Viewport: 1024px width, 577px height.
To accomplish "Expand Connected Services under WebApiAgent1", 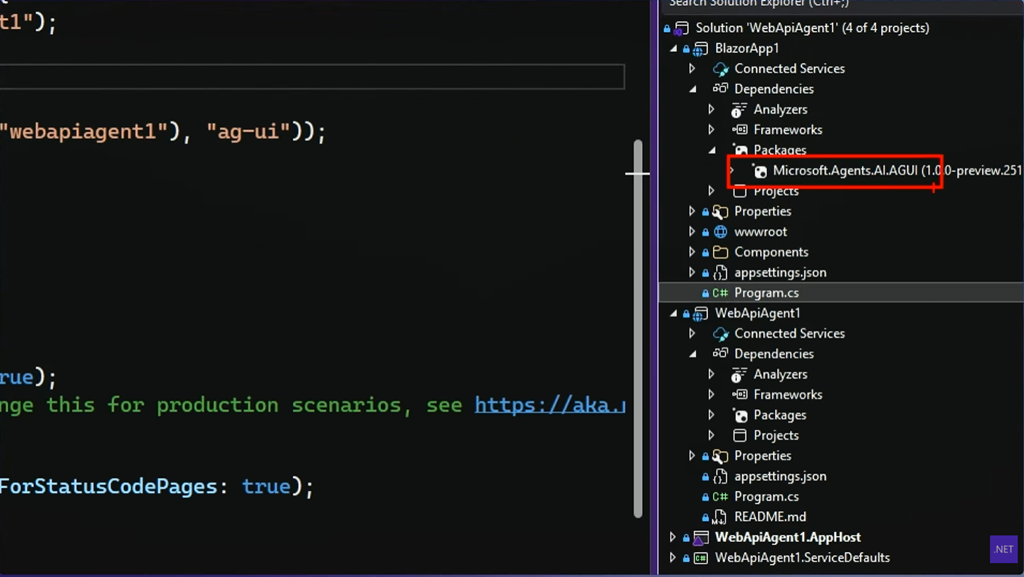I will (x=692, y=334).
